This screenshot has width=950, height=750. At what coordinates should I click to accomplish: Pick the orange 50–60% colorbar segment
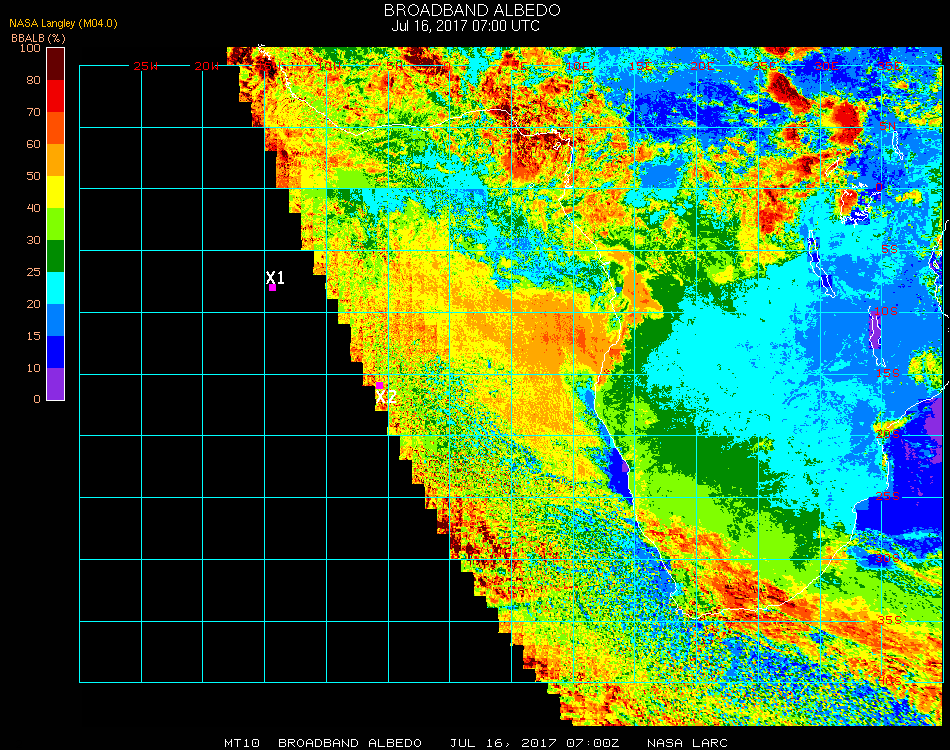click(56, 160)
